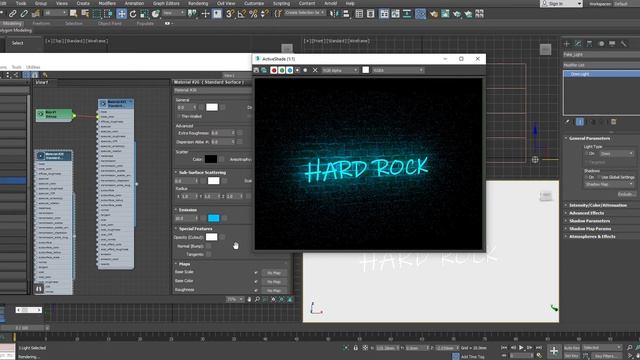This screenshot has height=360, width=640.
Task: Open the Sign In dropdown
Action: tap(561, 4)
